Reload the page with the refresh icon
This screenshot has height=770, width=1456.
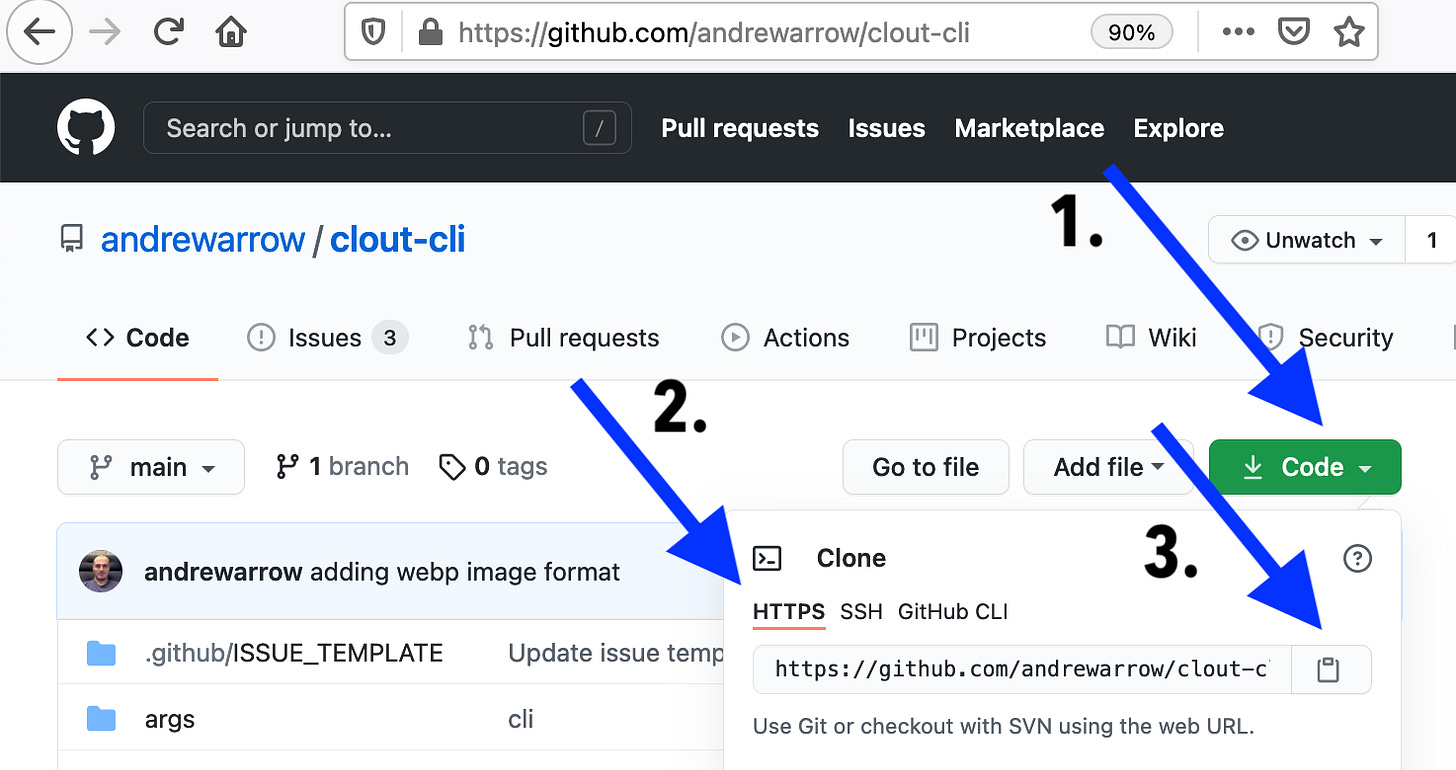(x=168, y=32)
